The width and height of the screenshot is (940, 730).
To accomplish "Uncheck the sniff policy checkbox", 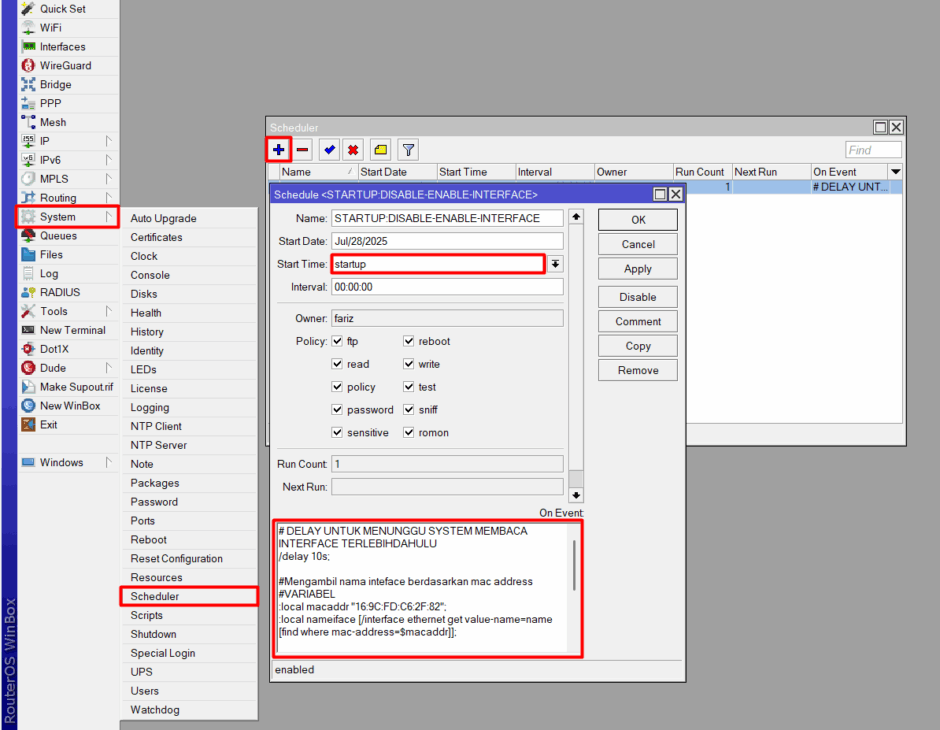I will point(408,409).
